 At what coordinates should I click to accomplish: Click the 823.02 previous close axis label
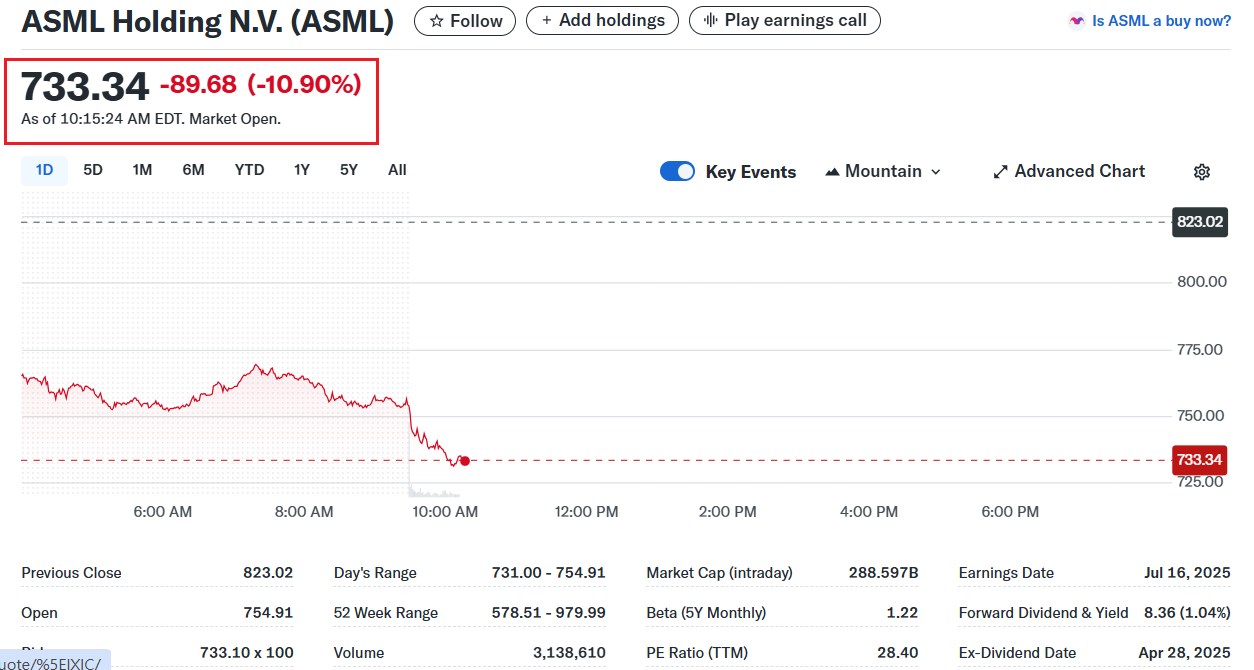tap(1199, 222)
